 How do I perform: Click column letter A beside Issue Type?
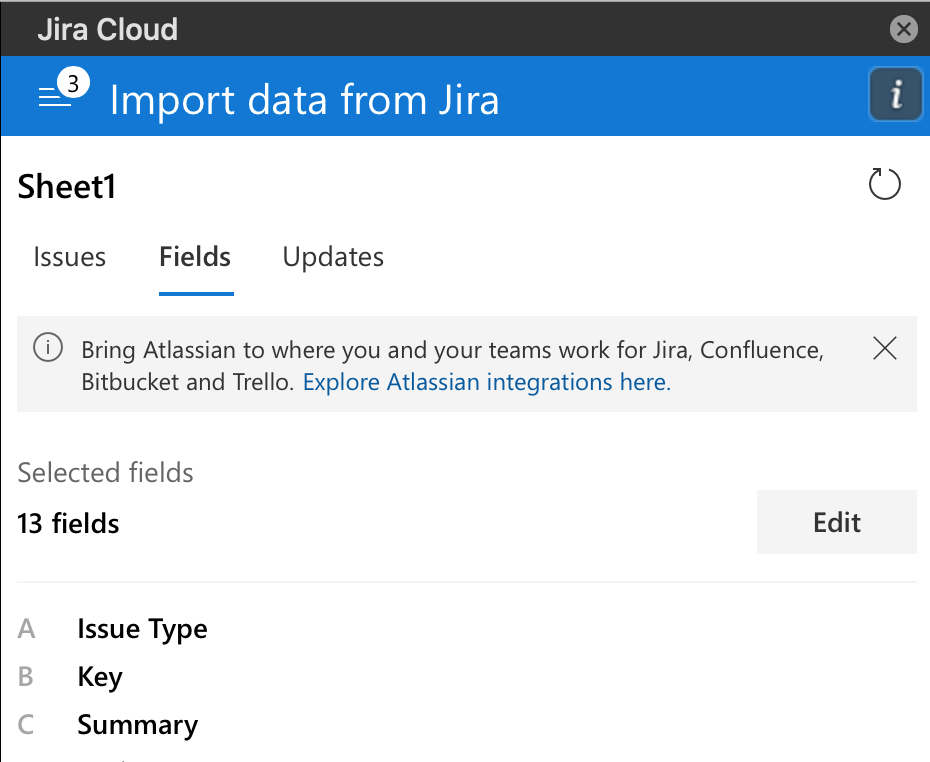pos(27,629)
